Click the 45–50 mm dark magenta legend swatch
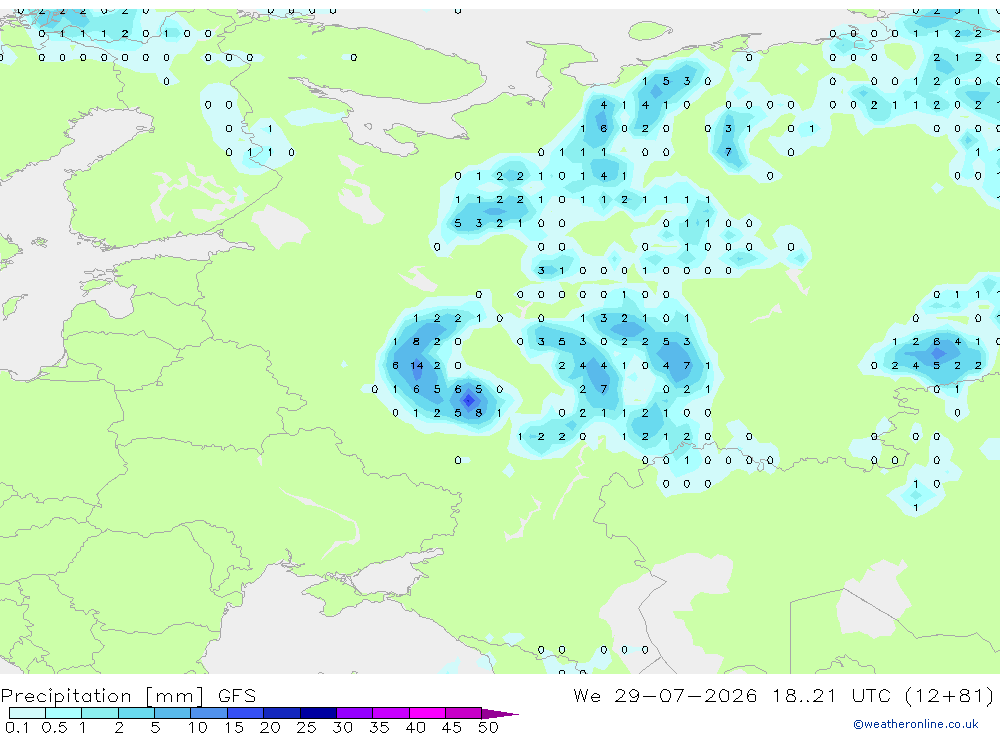 (464, 713)
